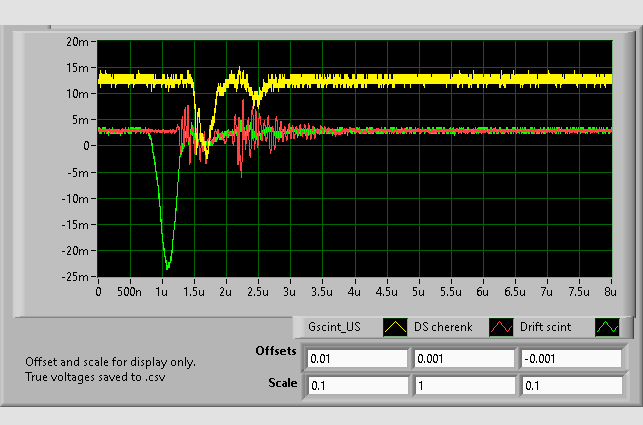Image resolution: width=643 pixels, height=425 pixels.
Task: Click the Gscint_US offset field showing 0.01
Action: point(357,358)
